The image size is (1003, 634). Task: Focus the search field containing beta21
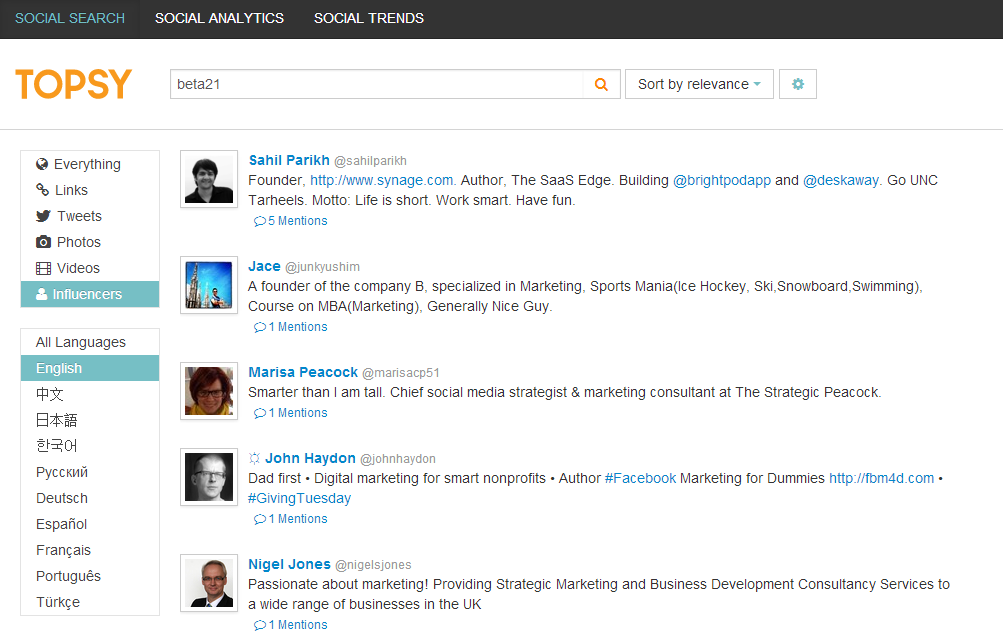pyautogui.click(x=376, y=85)
